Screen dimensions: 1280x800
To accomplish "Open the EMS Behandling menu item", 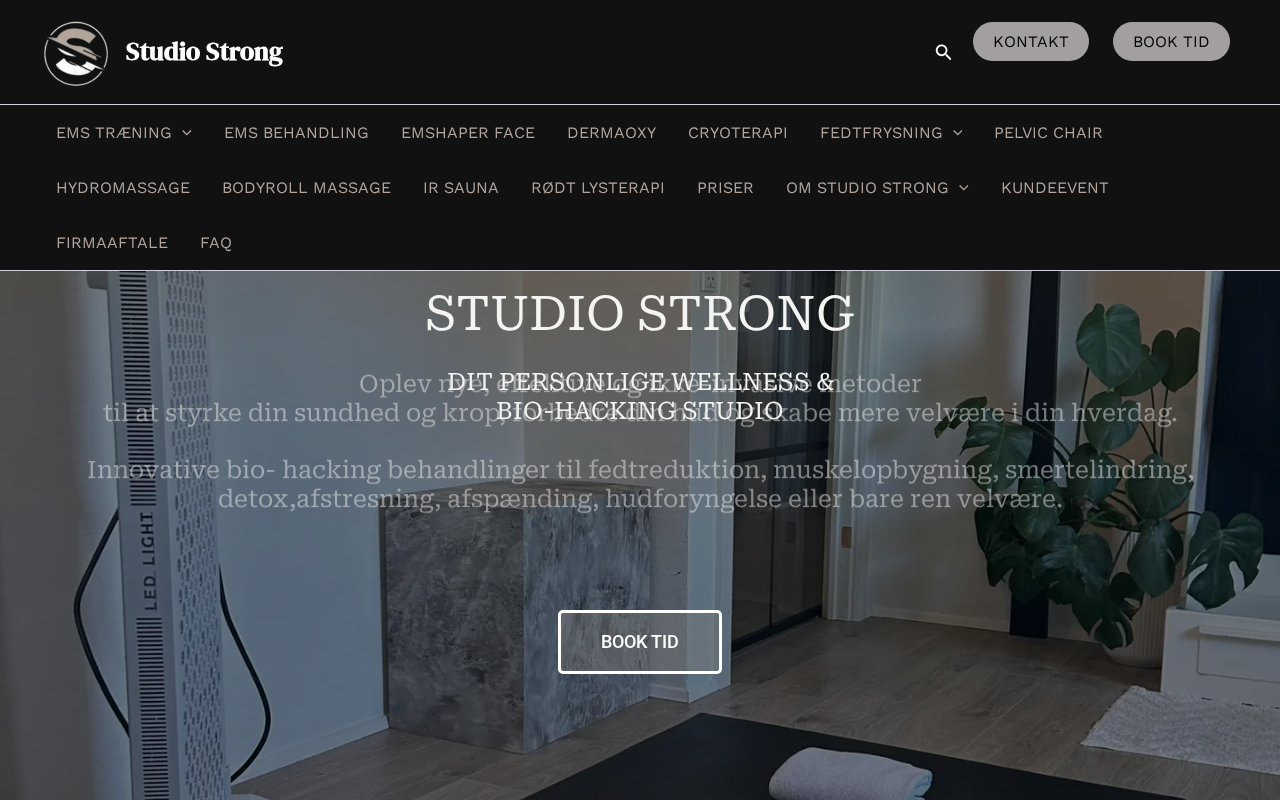I will pyautogui.click(x=296, y=133).
